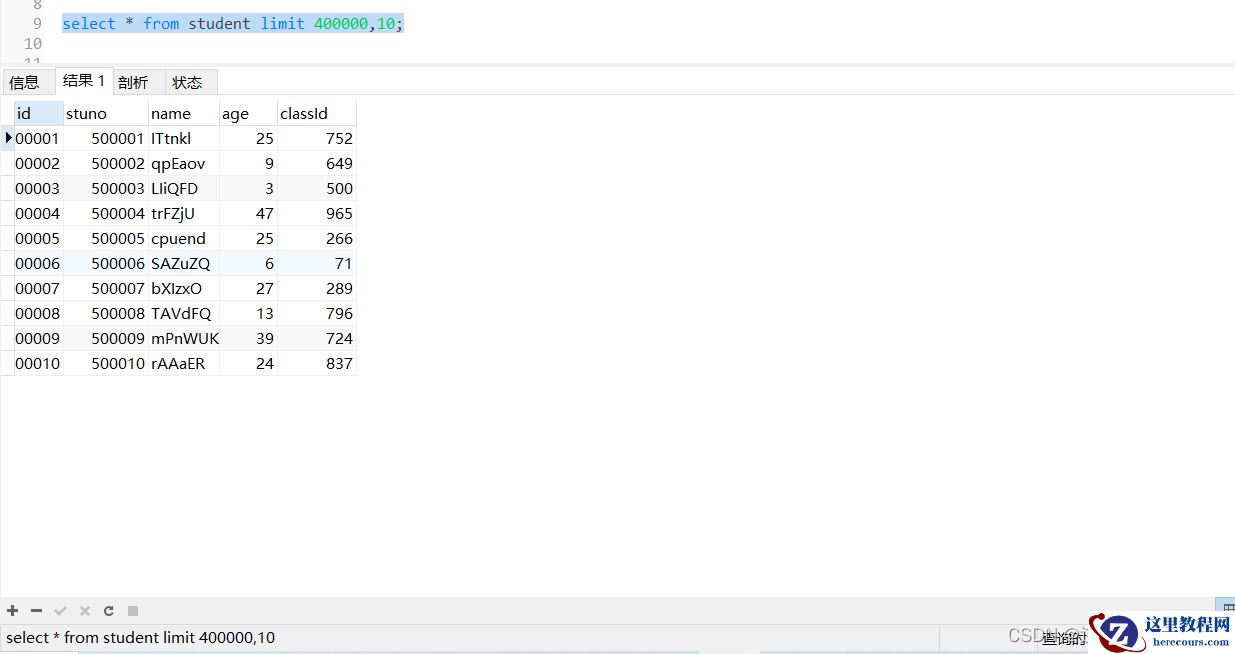The height and width of the screenshot is (654, 1235).
Task: Select cell id 00004
Action: tap(39, 213)
